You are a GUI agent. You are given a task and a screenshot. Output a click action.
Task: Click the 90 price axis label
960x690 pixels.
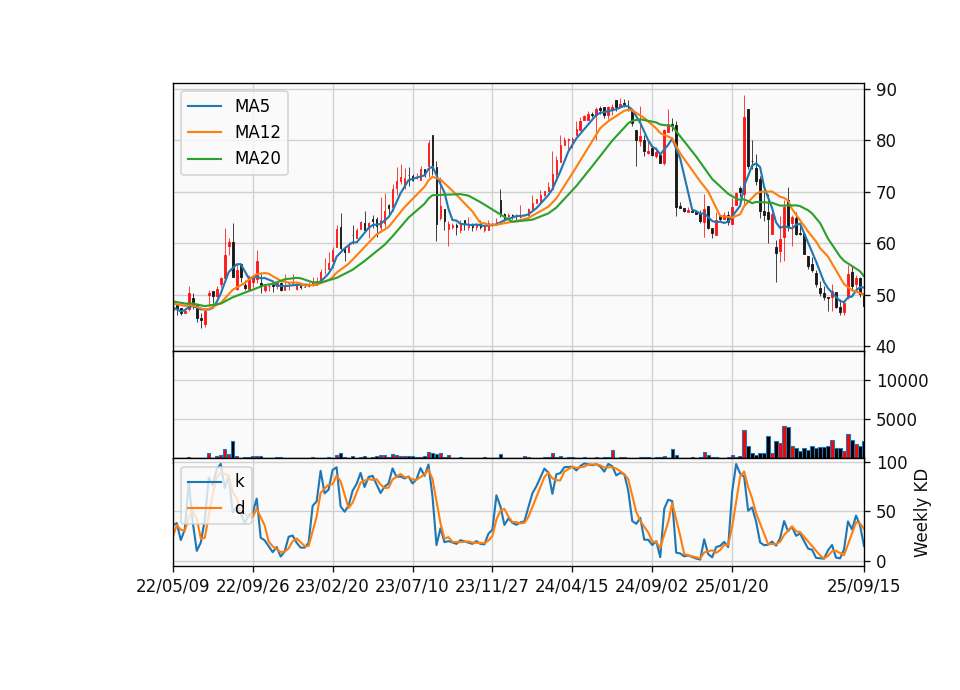tap(886, 90)
